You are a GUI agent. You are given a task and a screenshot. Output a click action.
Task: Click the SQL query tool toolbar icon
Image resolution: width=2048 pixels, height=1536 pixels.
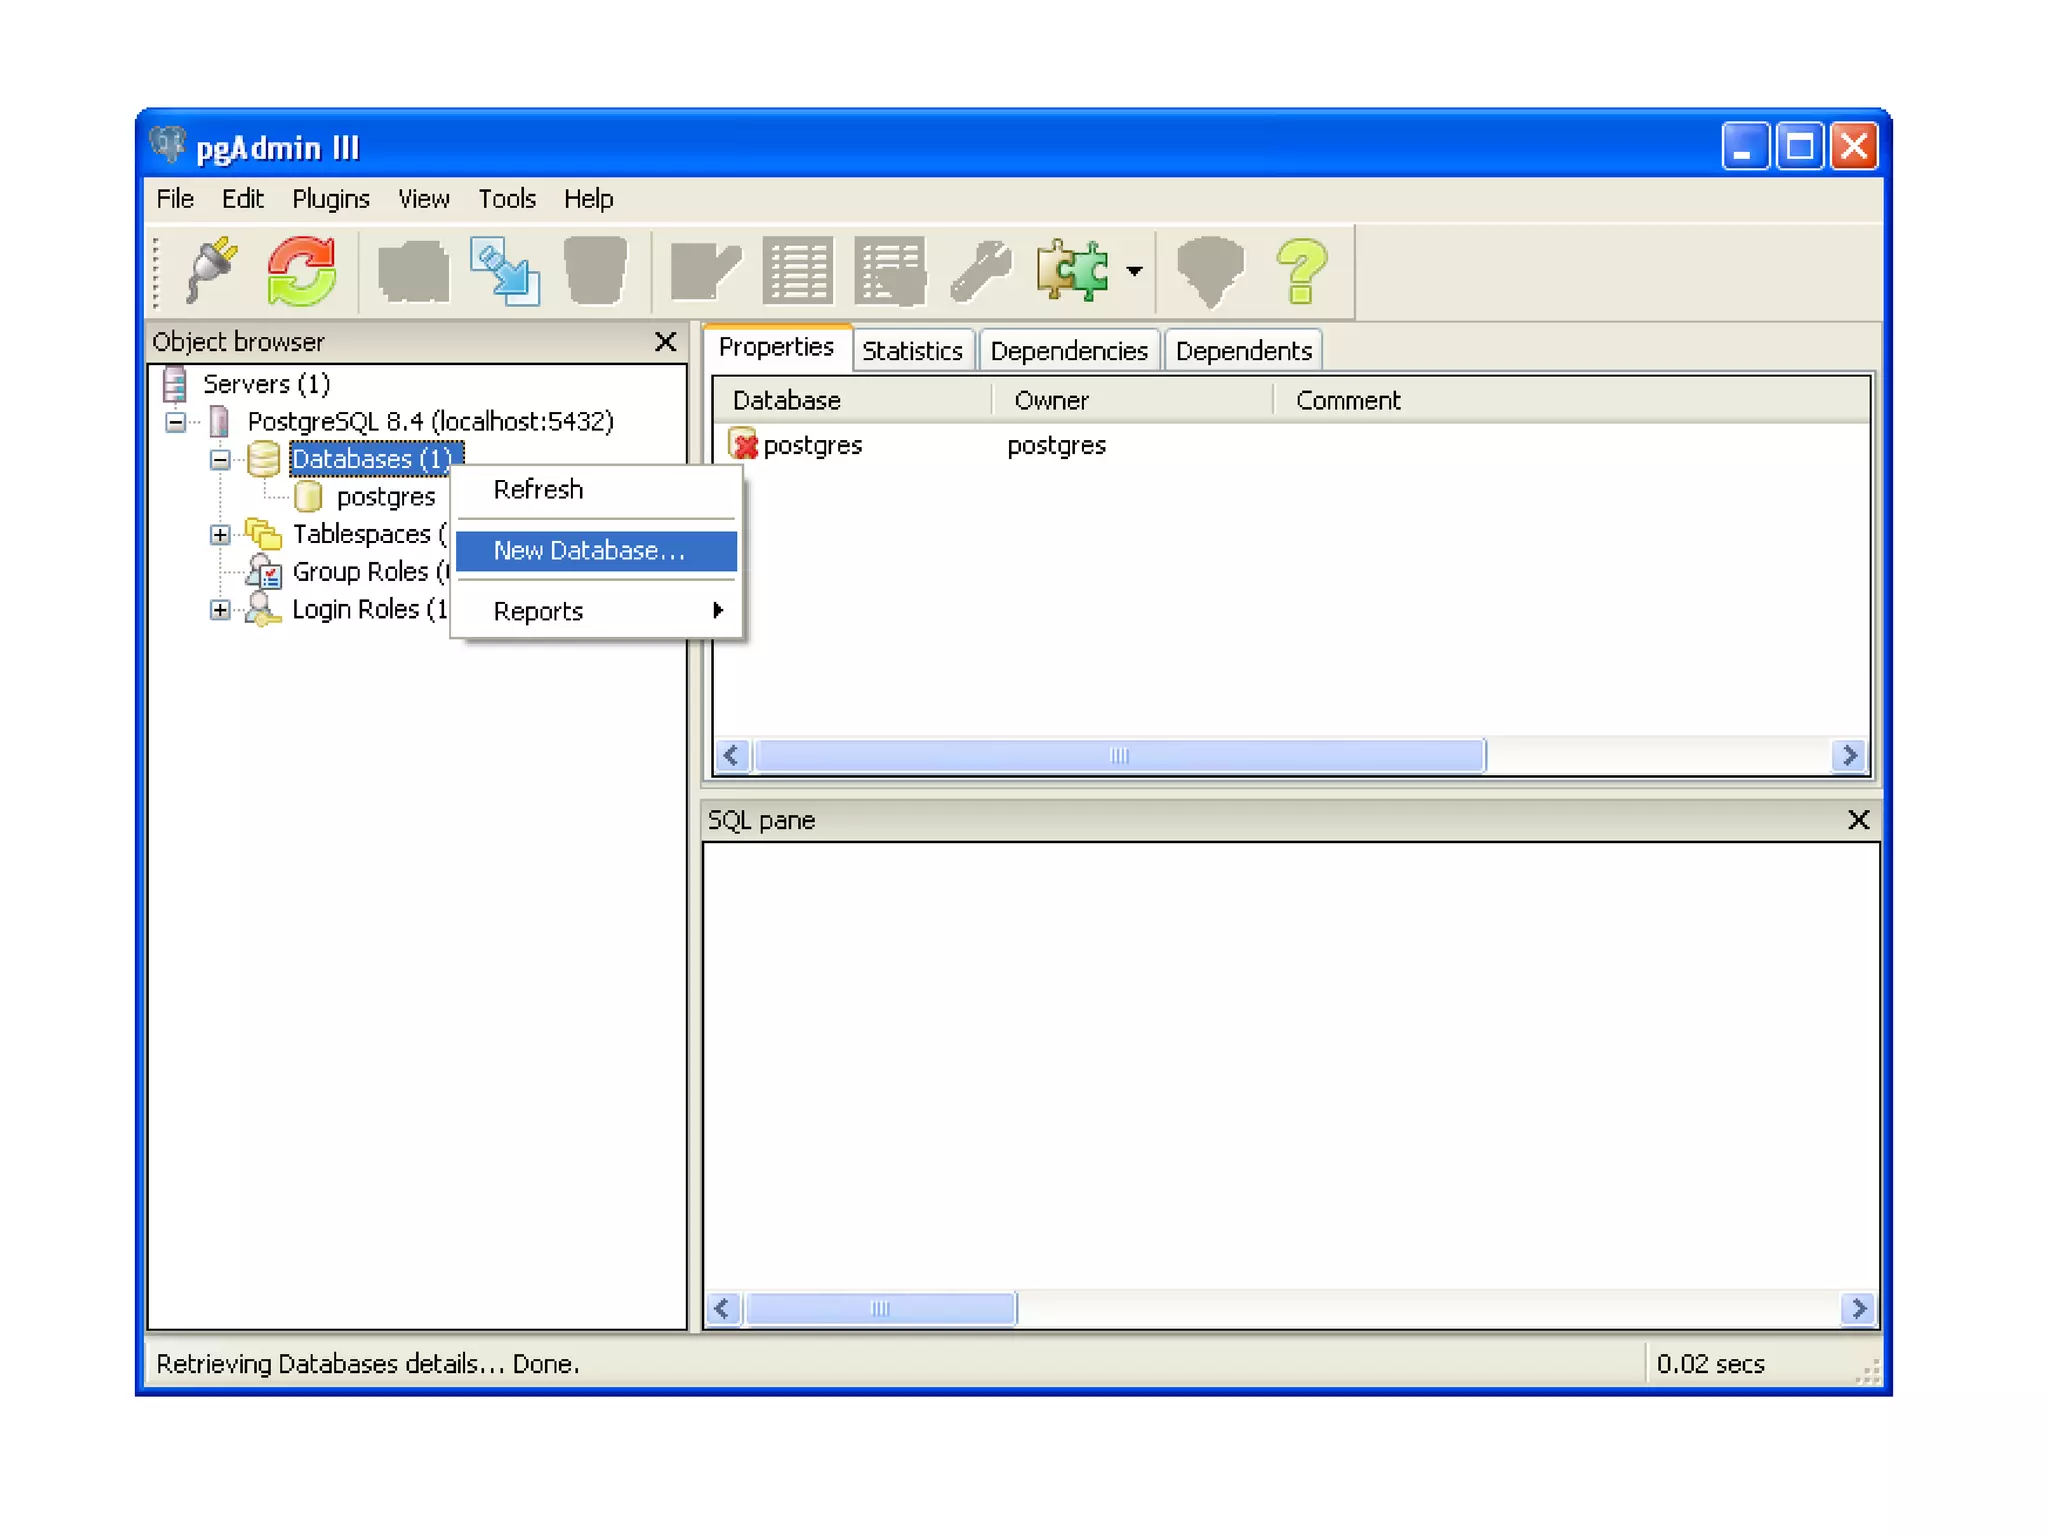pos(706,270)
